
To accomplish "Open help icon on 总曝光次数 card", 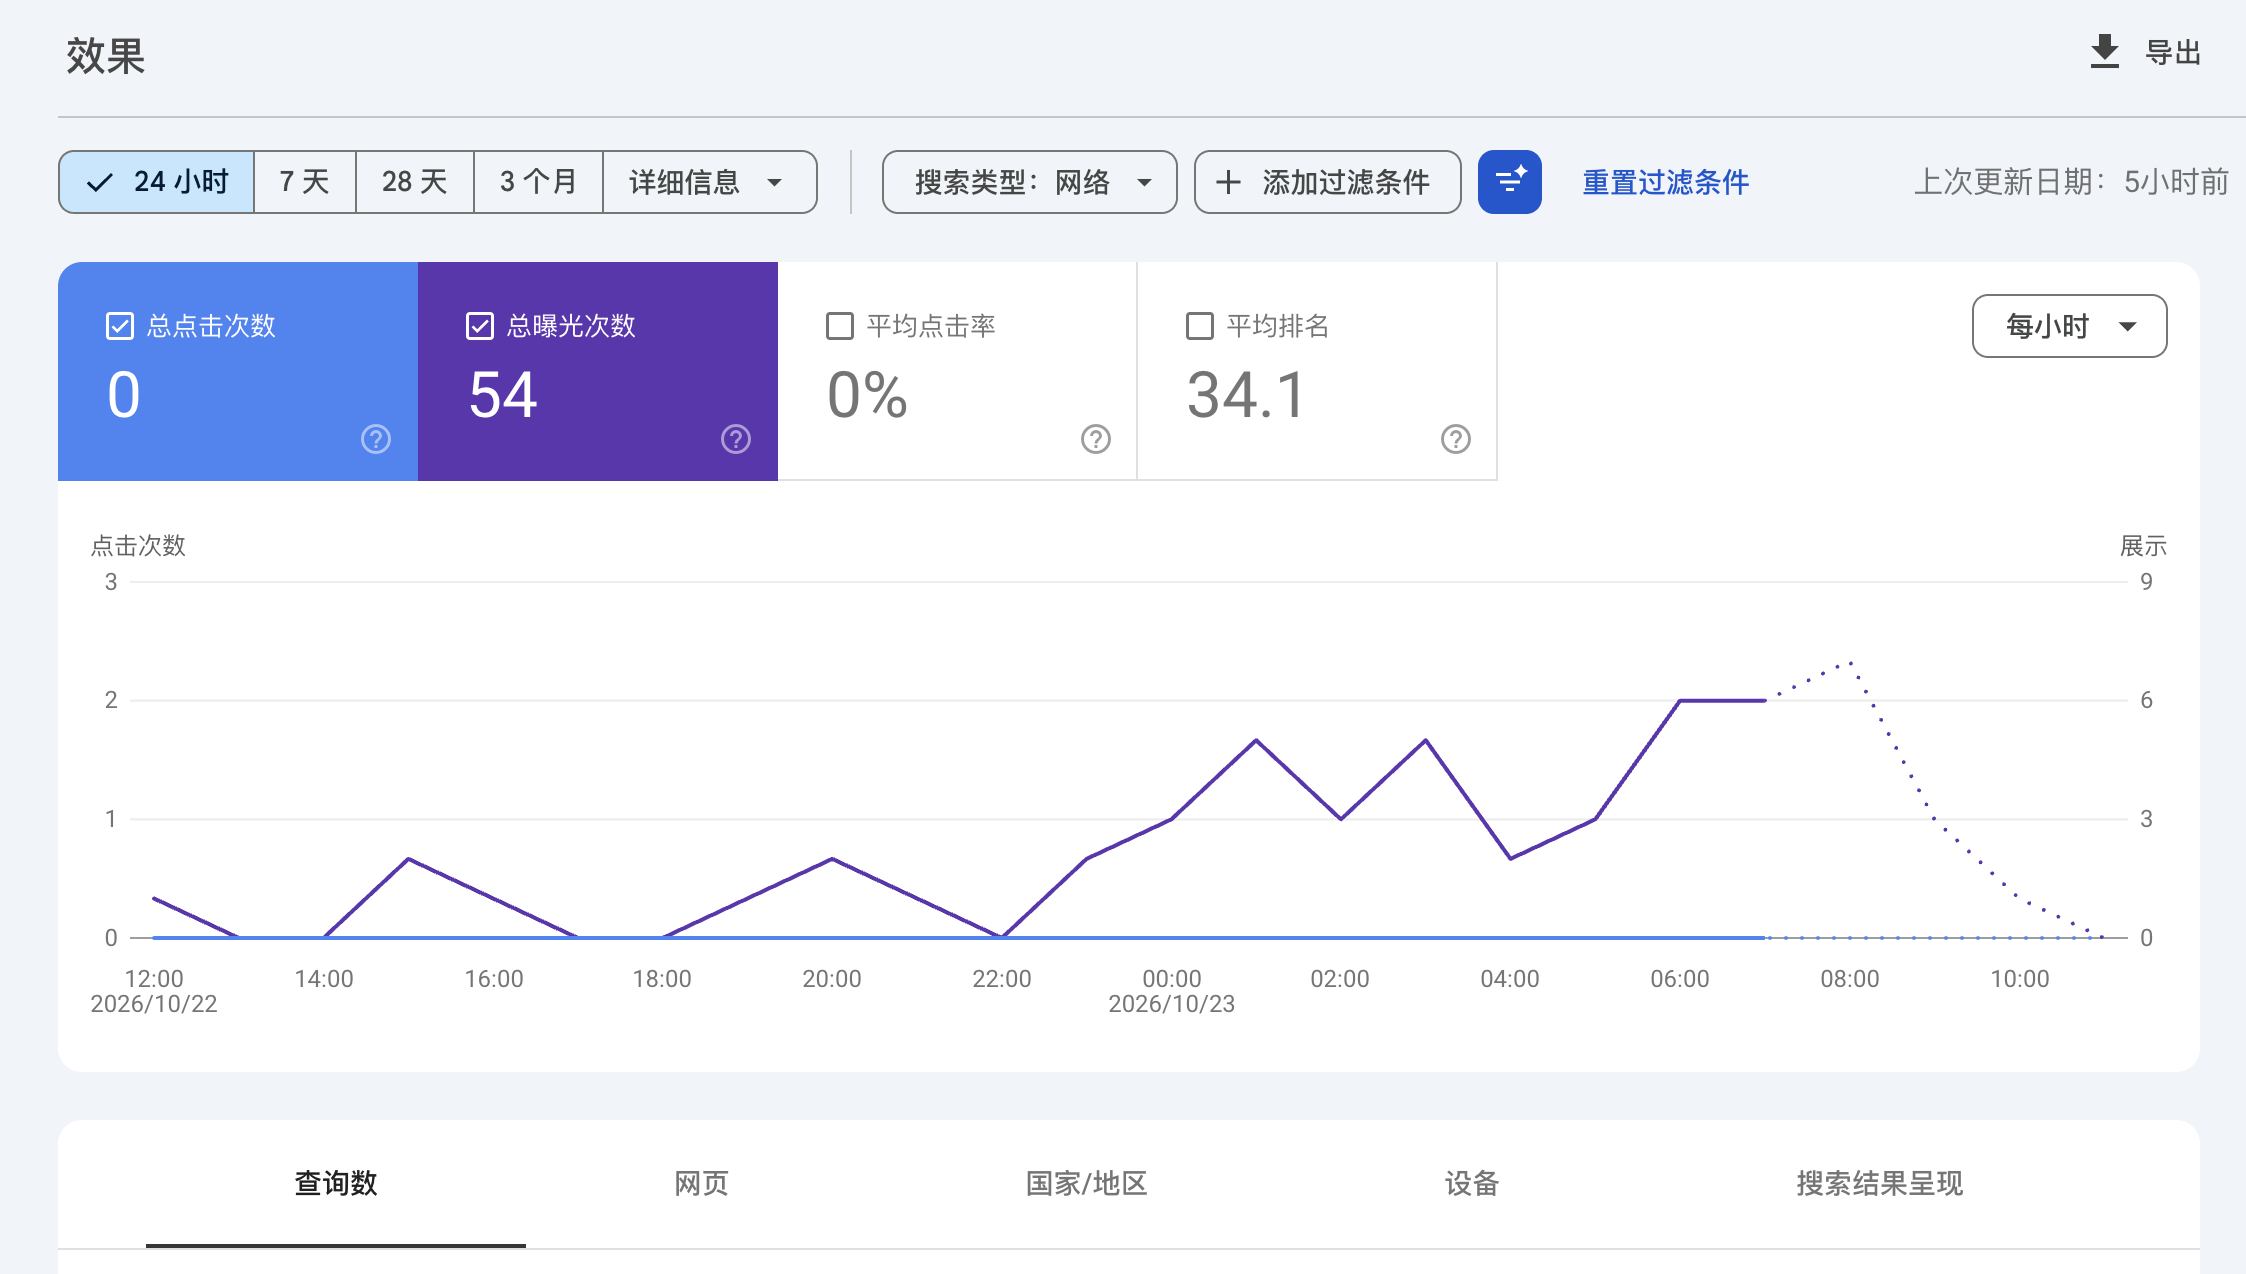I will [x=736, y=439].
